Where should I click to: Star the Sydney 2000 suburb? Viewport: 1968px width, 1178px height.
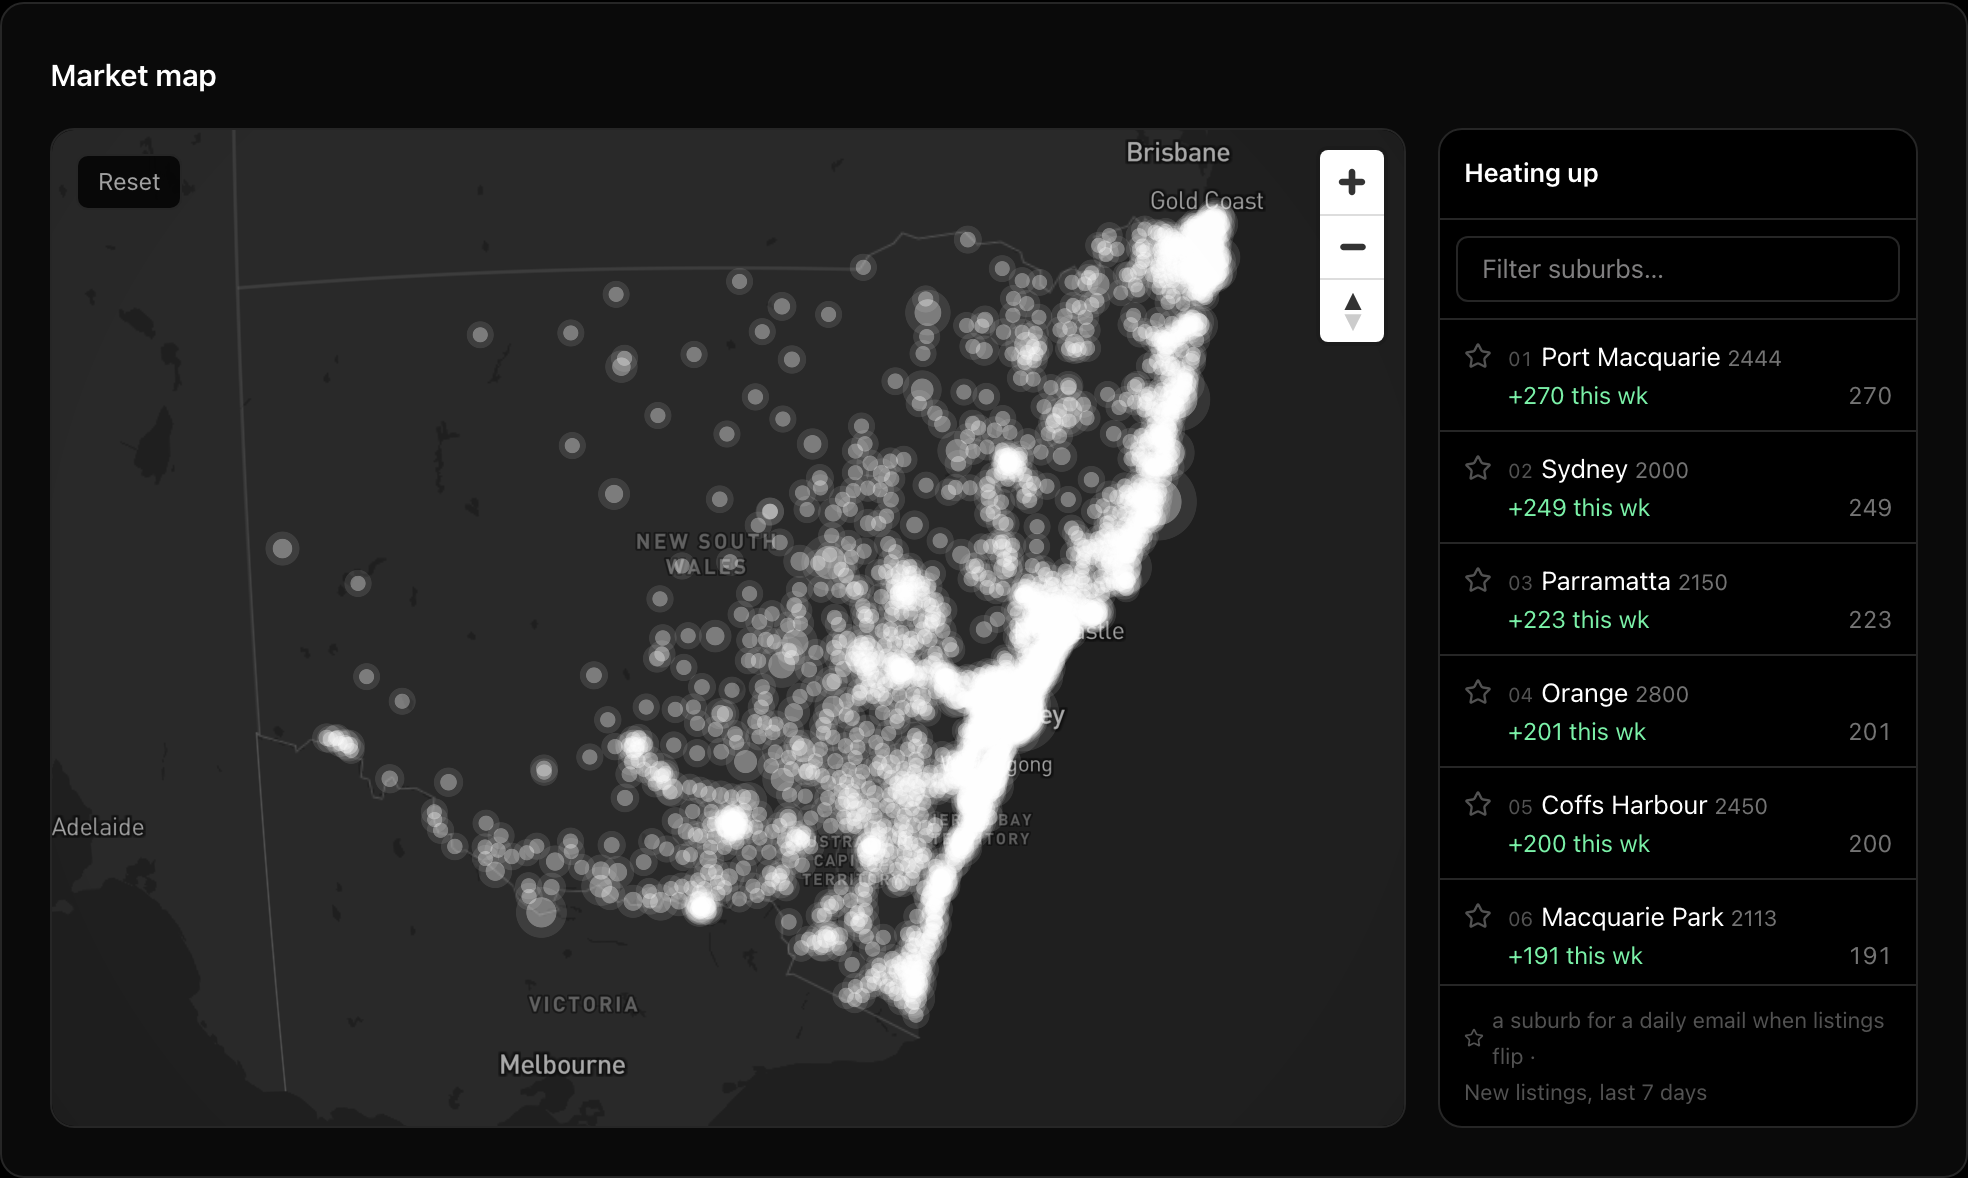[x=1478, y=469]
